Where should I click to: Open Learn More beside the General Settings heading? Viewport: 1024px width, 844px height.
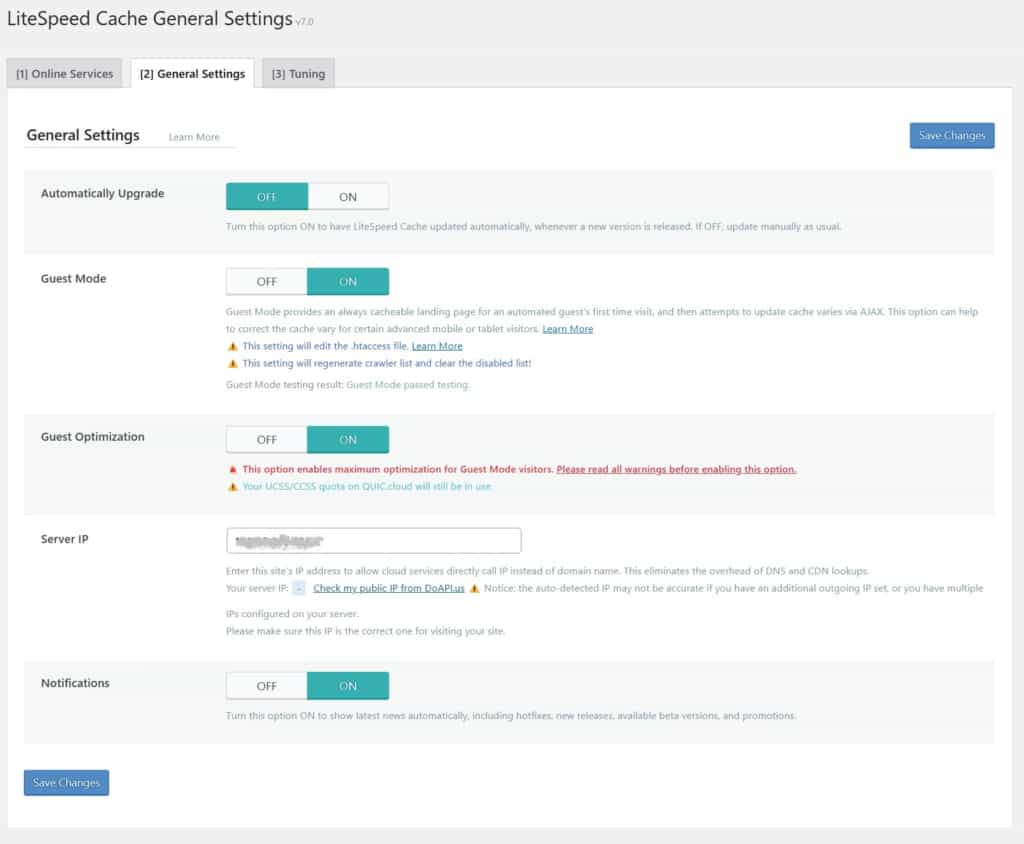tap(194, 137)
